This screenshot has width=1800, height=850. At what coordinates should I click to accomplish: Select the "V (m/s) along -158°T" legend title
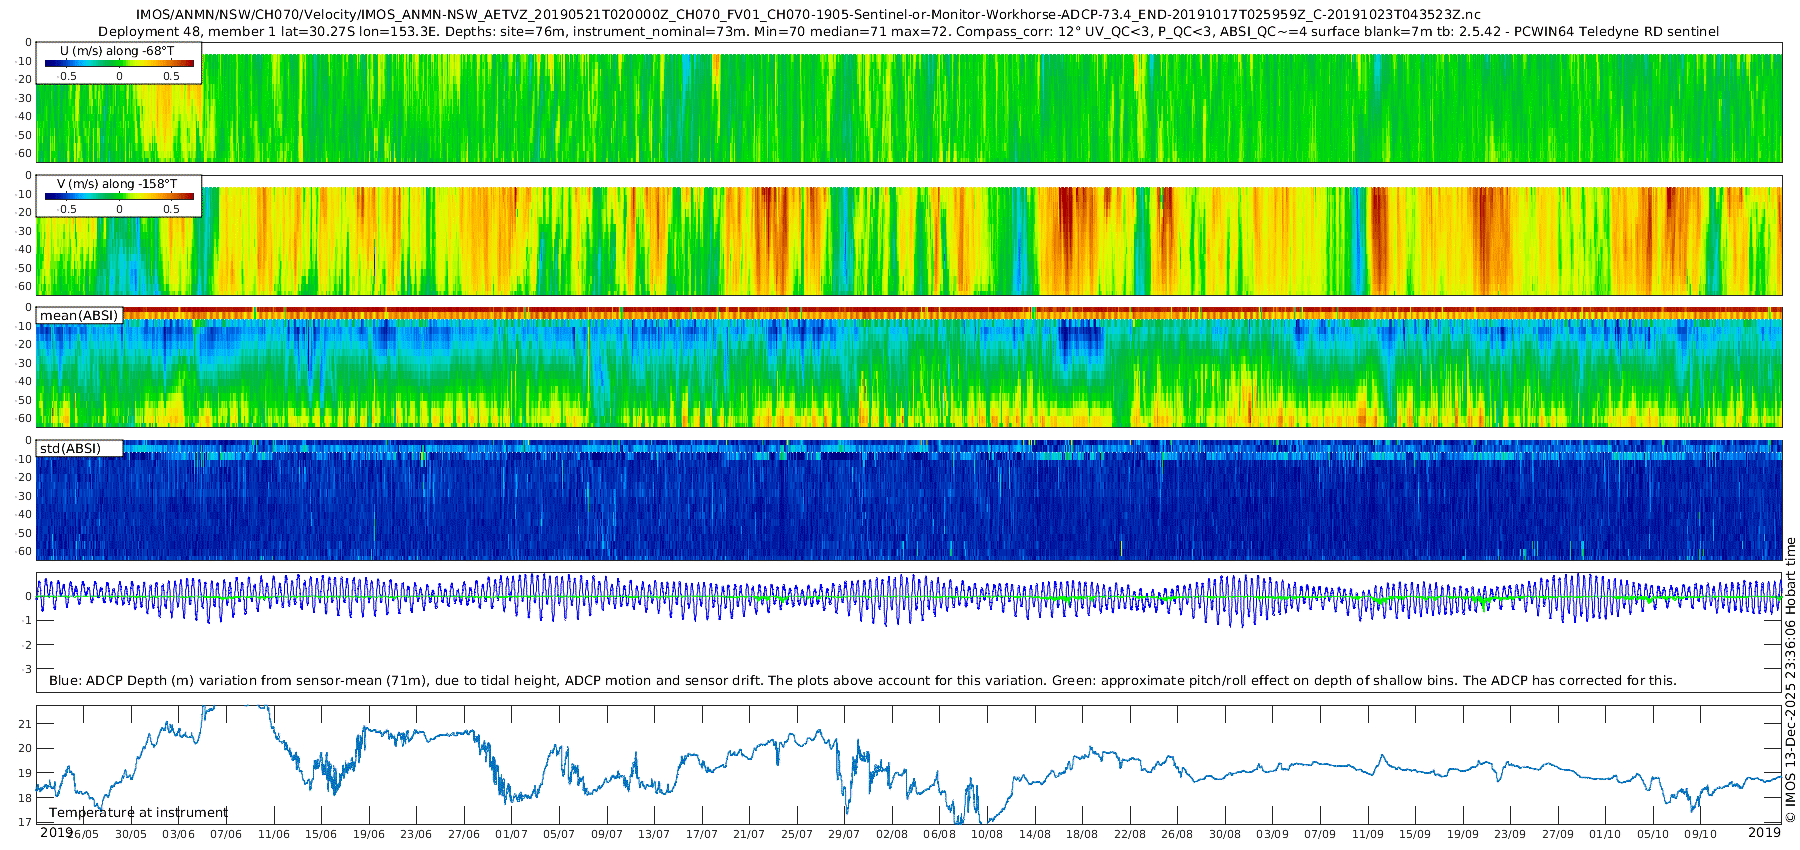117,184
